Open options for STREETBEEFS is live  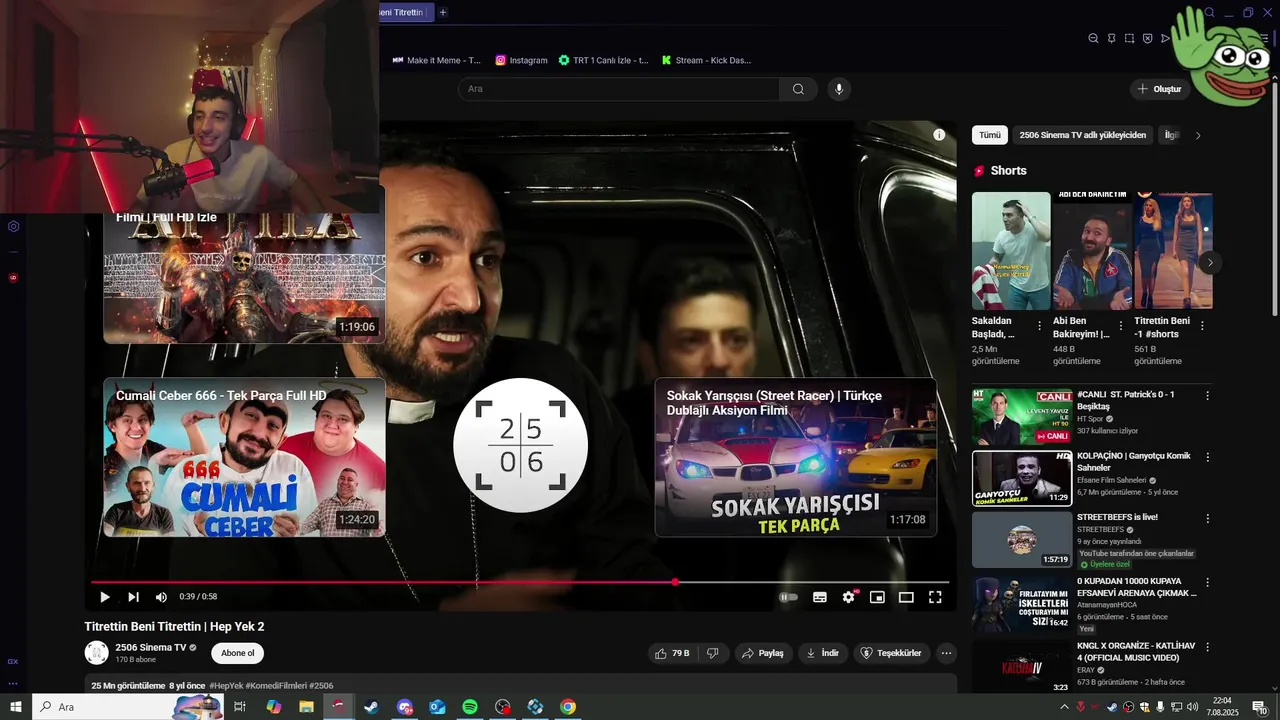click(1207, 519)
